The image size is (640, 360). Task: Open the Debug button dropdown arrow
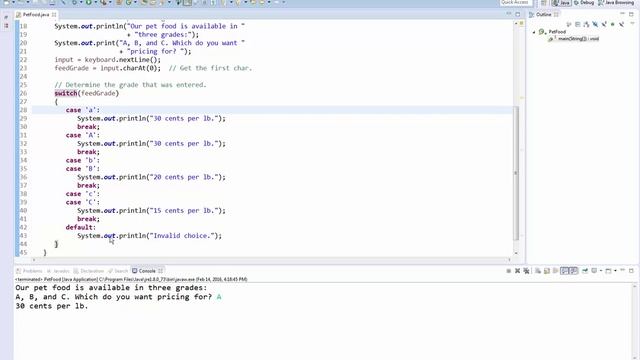coord(81,2)
